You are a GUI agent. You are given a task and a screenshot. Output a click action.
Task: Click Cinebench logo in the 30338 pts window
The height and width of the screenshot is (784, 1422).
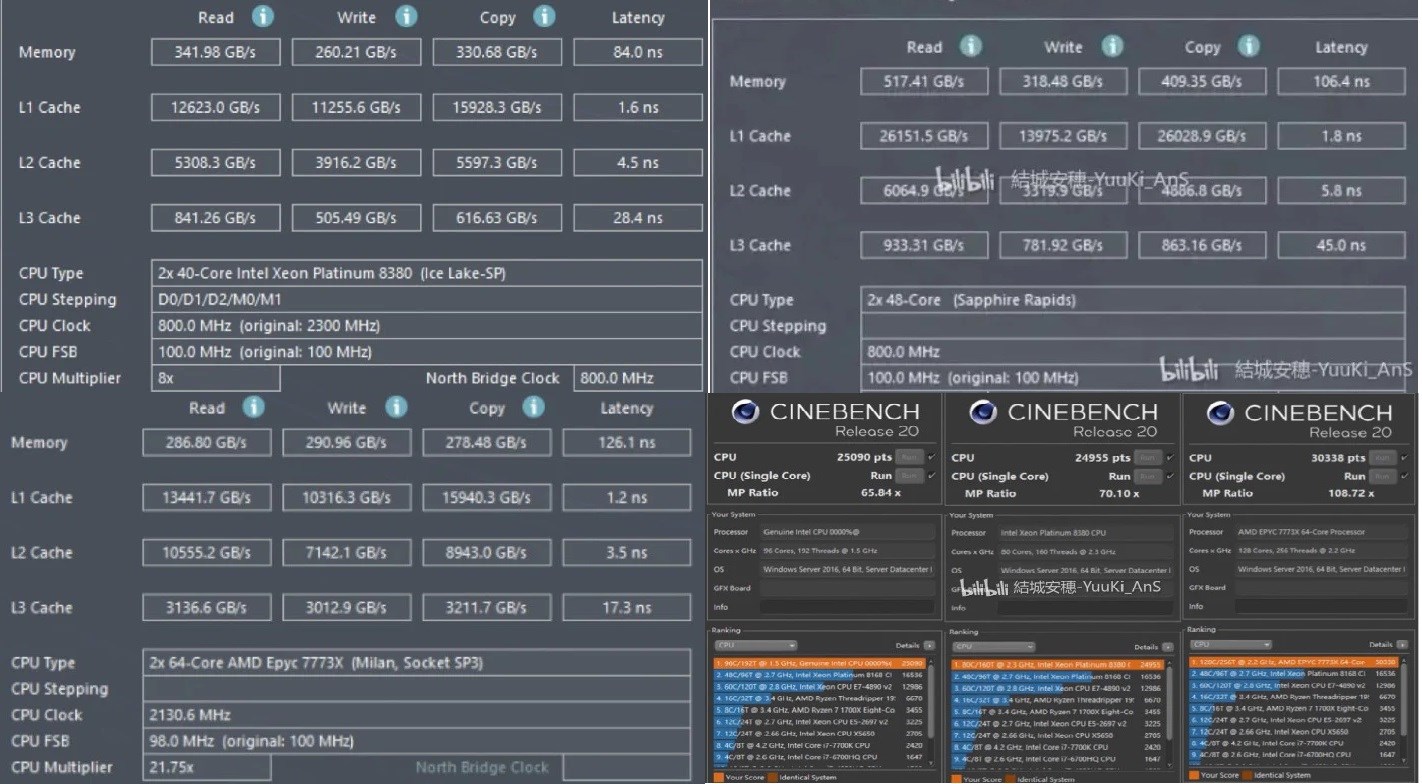pyautogui.click(x=1221, y=413)
